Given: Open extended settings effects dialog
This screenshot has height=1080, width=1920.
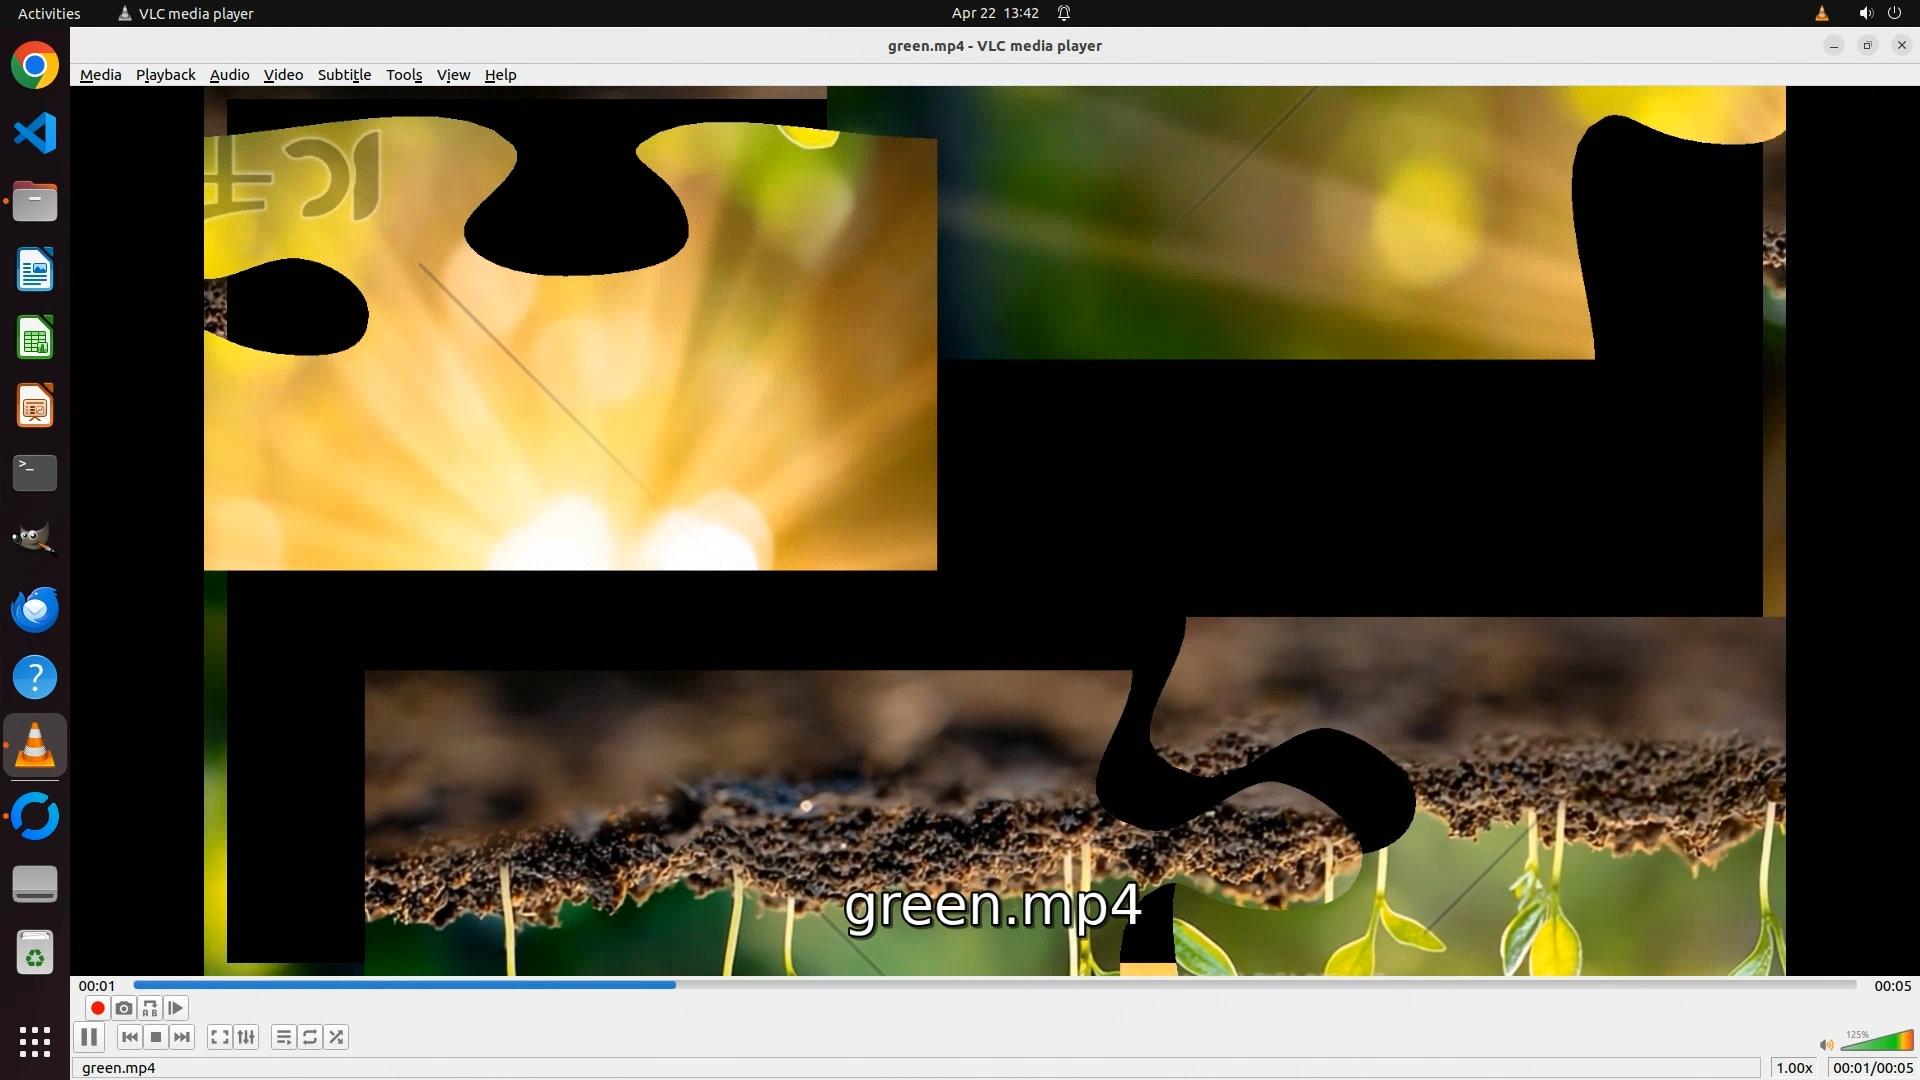Looking at the screenshot, I should coord(246,1037).
